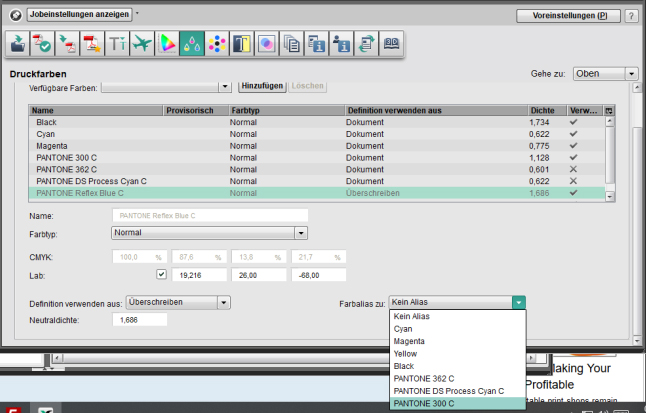Select the PANTONE DS Process Cyan C row

[x=317, y=181]
